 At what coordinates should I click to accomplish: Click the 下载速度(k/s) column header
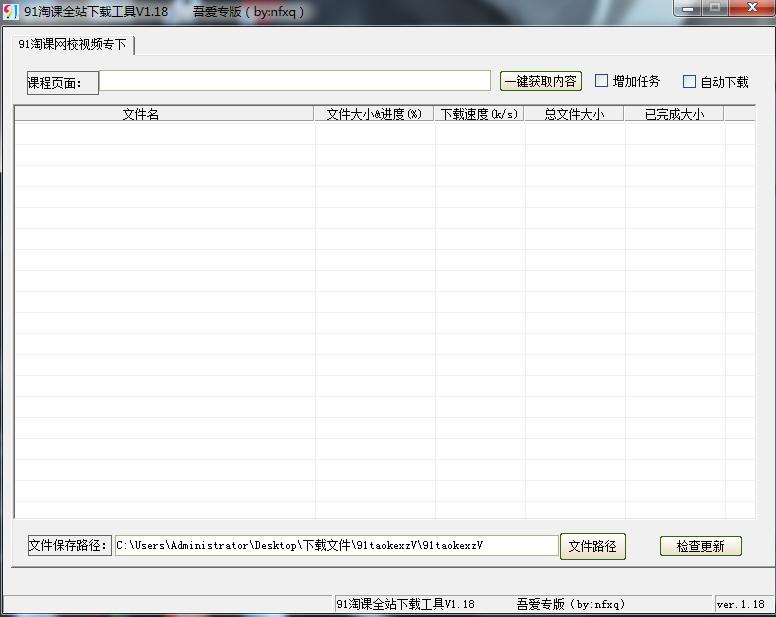479,114
